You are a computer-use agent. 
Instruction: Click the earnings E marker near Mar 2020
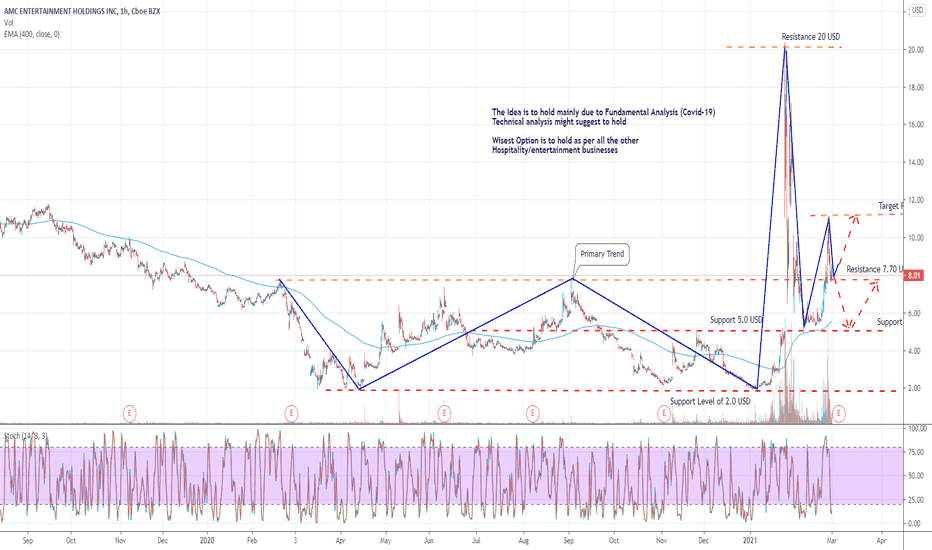pyautogui.click(x=291, y=413)
